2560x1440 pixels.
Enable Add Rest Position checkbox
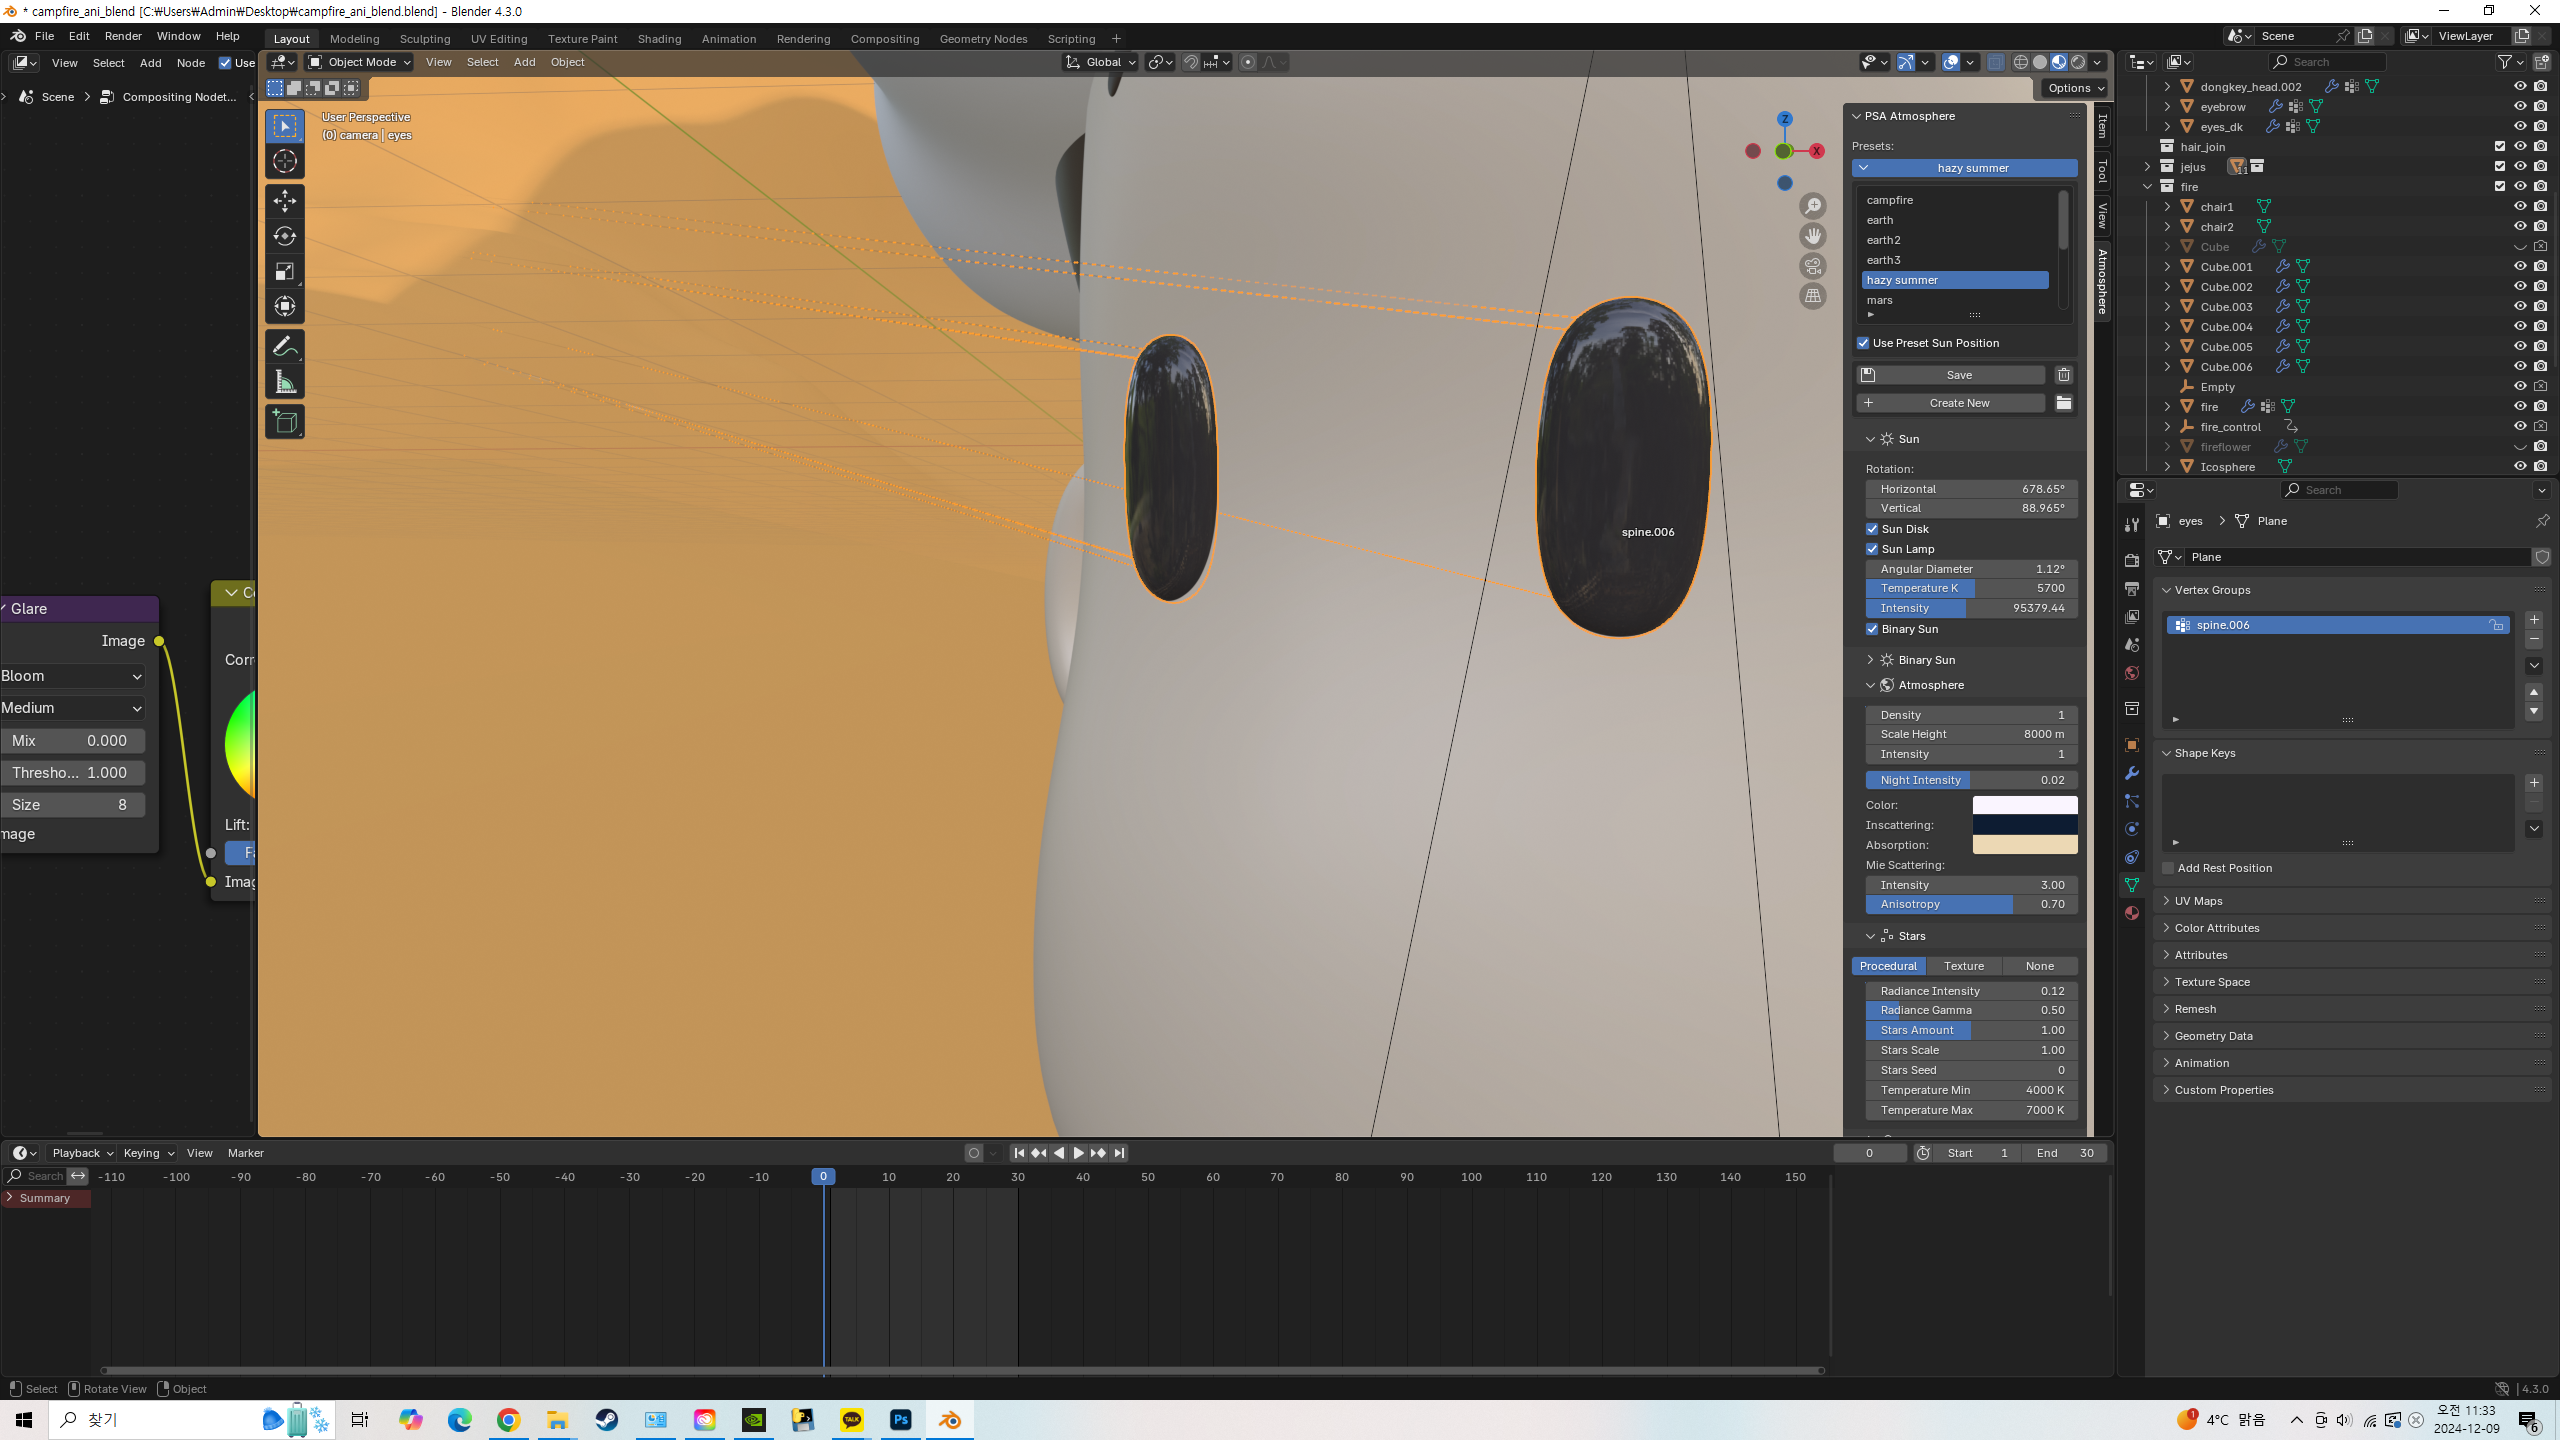point(2168,868)
